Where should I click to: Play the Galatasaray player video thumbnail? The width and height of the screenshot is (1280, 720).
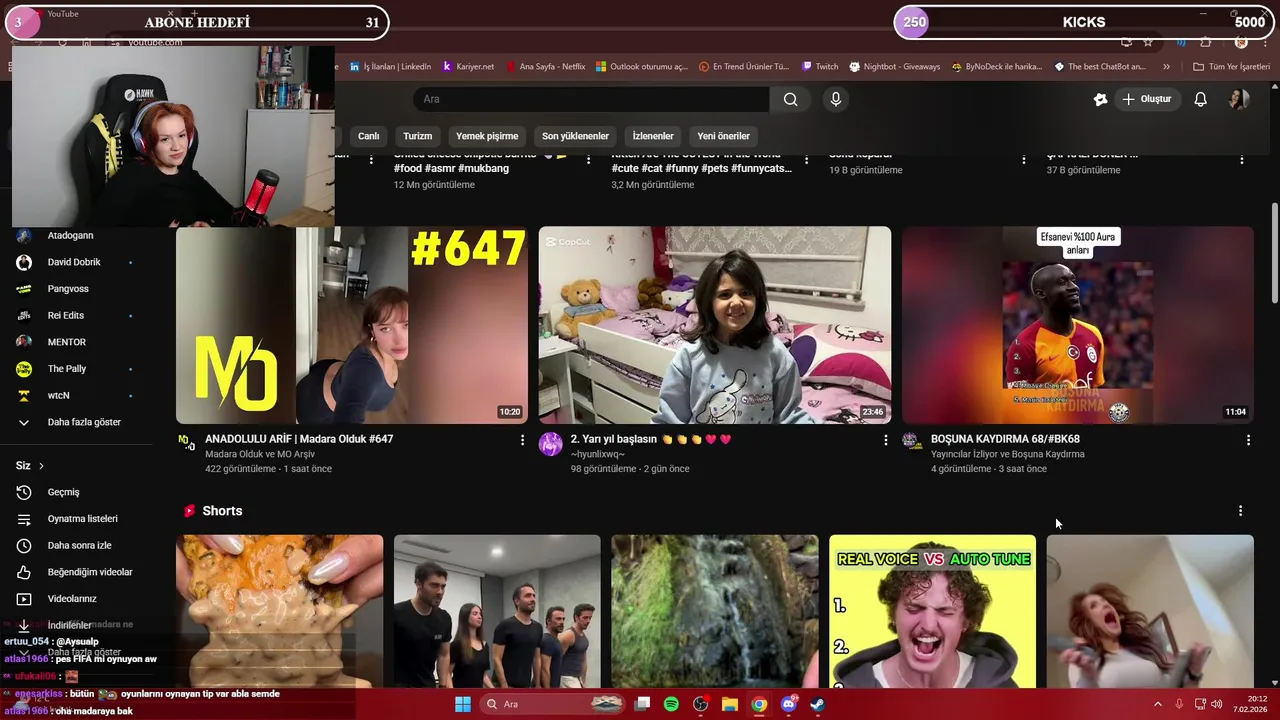[1078, 325]
